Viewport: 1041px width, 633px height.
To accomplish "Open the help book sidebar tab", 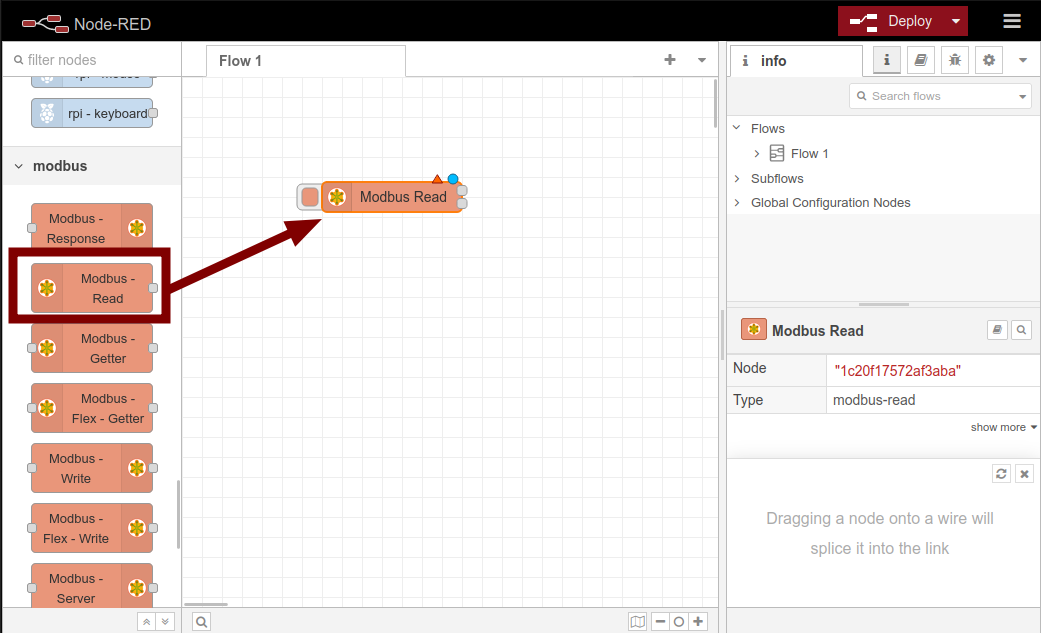I will pos(921,60).
